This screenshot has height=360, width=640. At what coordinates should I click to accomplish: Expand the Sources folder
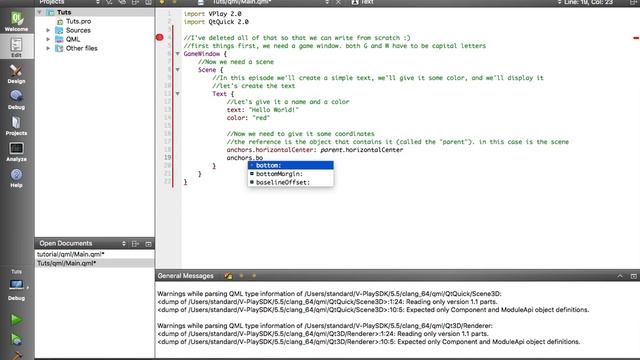[48, 30]
